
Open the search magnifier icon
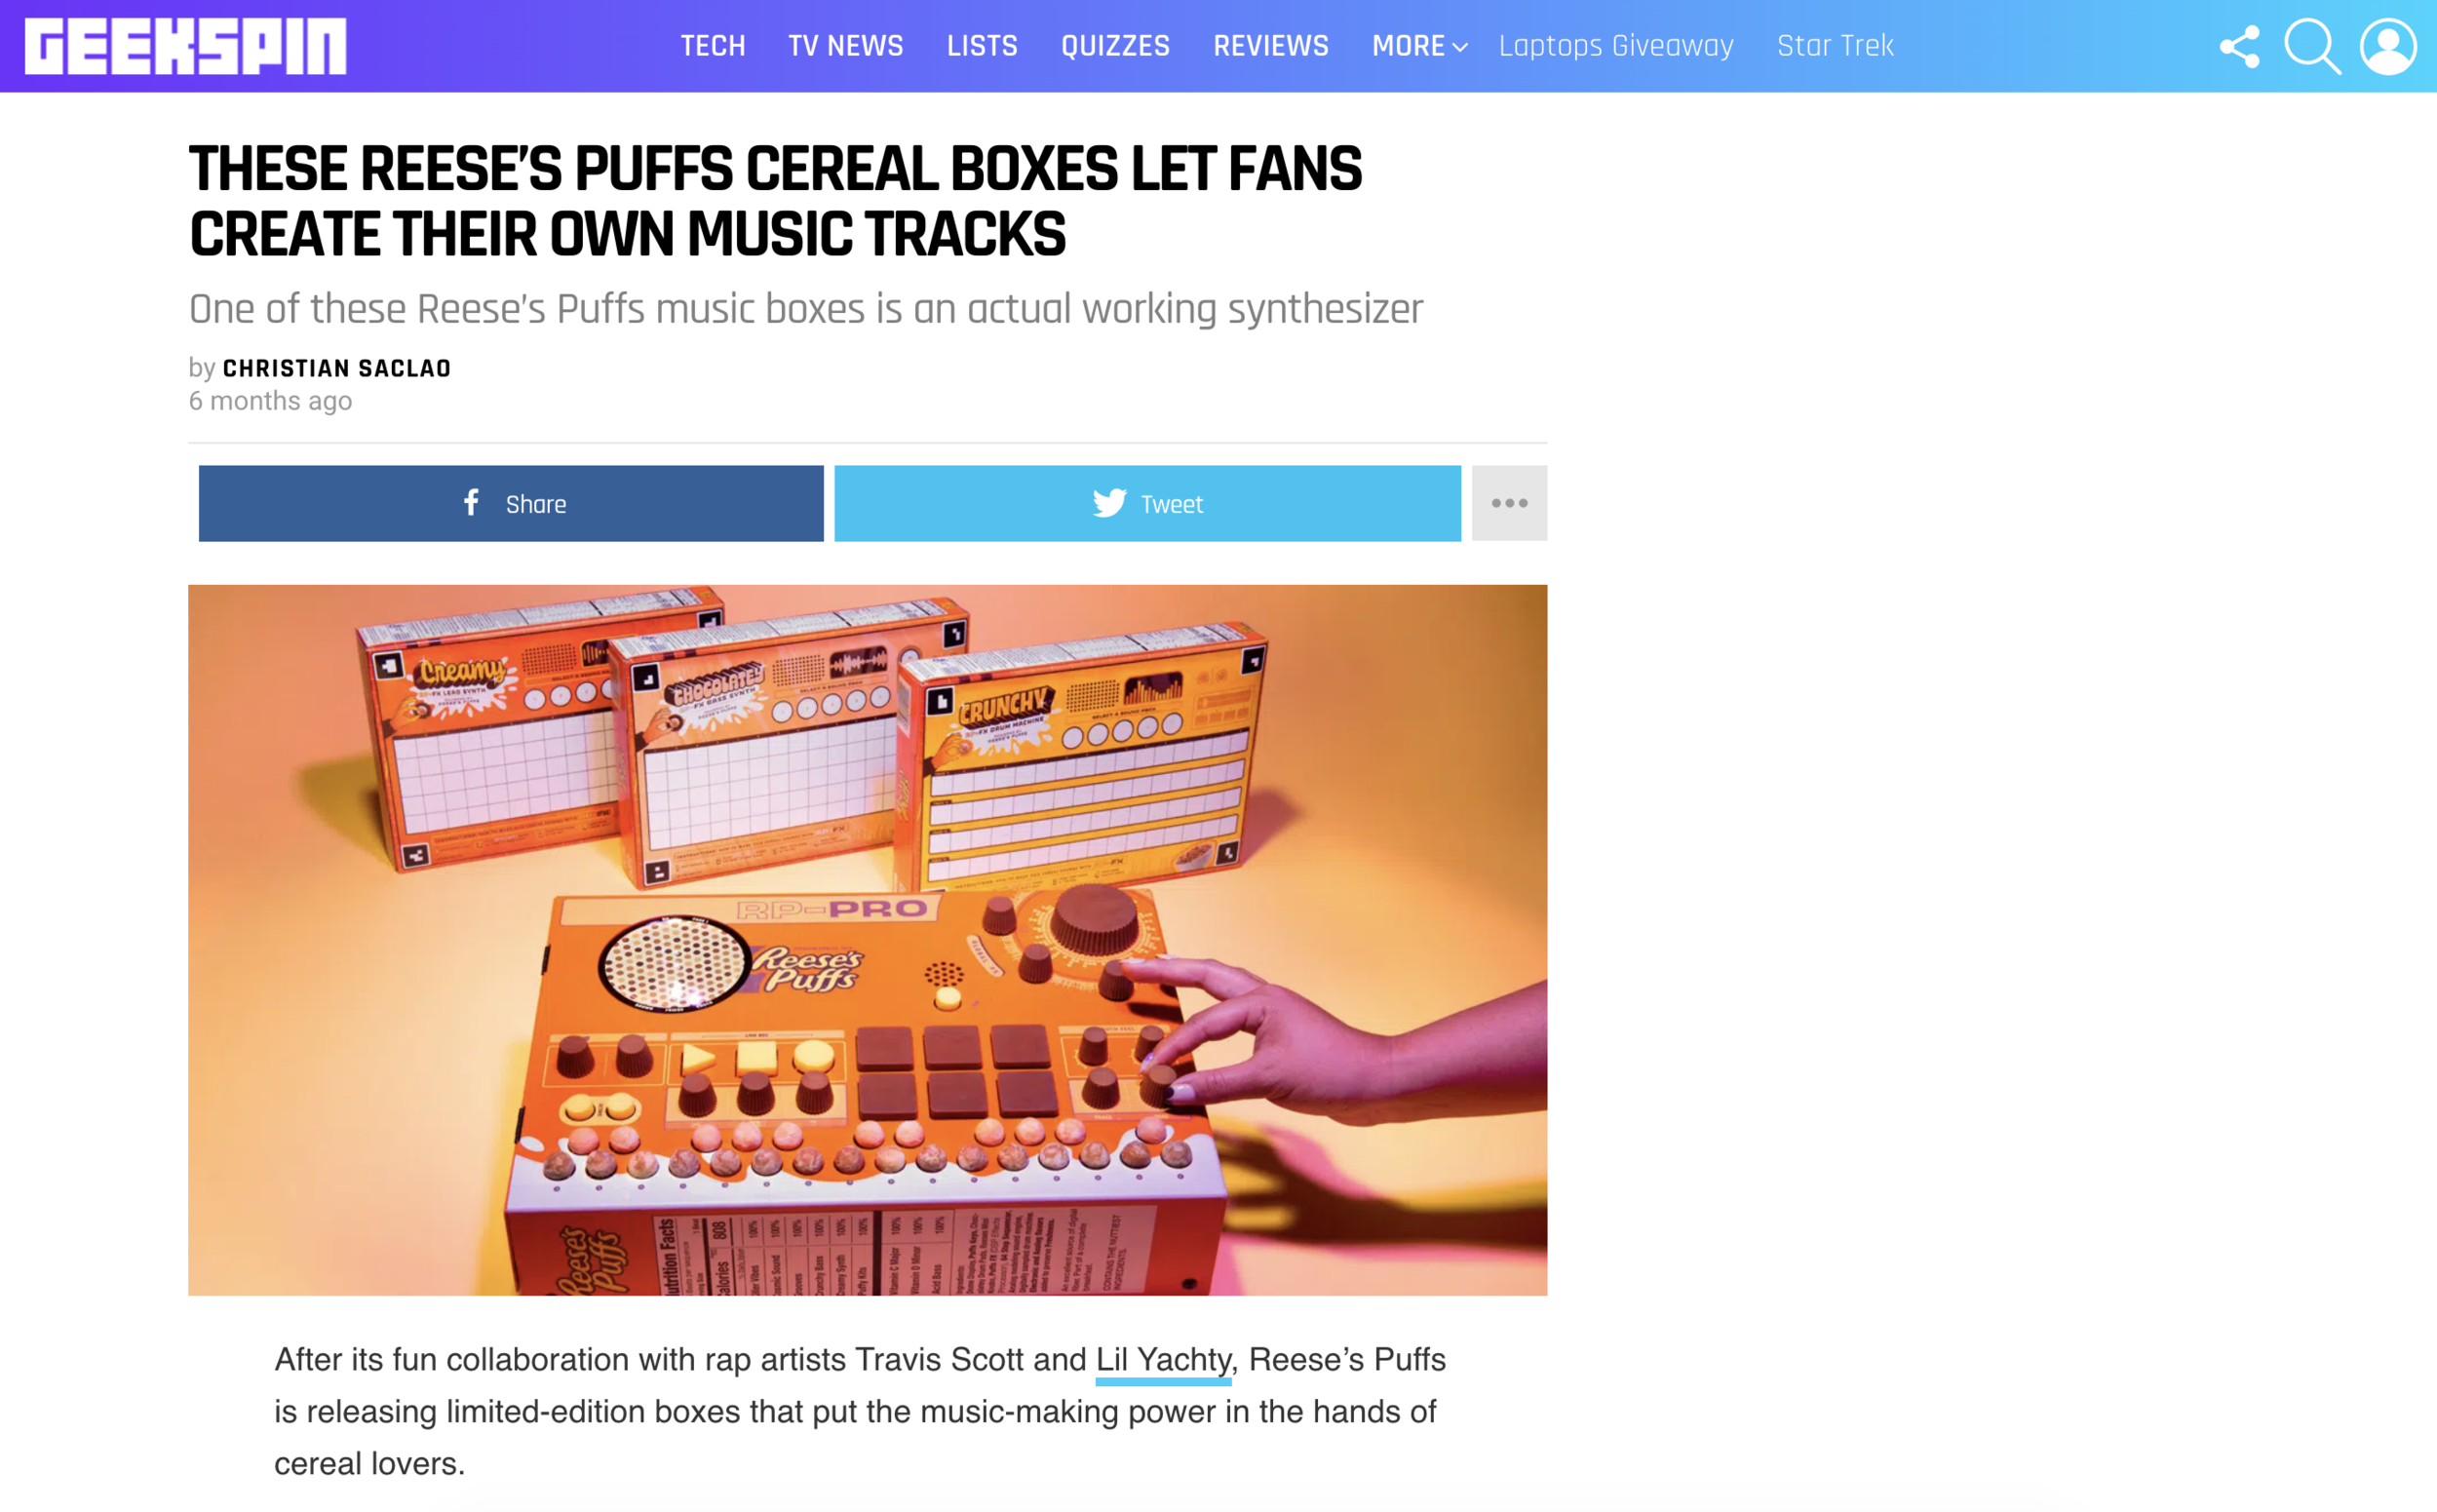click(x=2312, y=46)
